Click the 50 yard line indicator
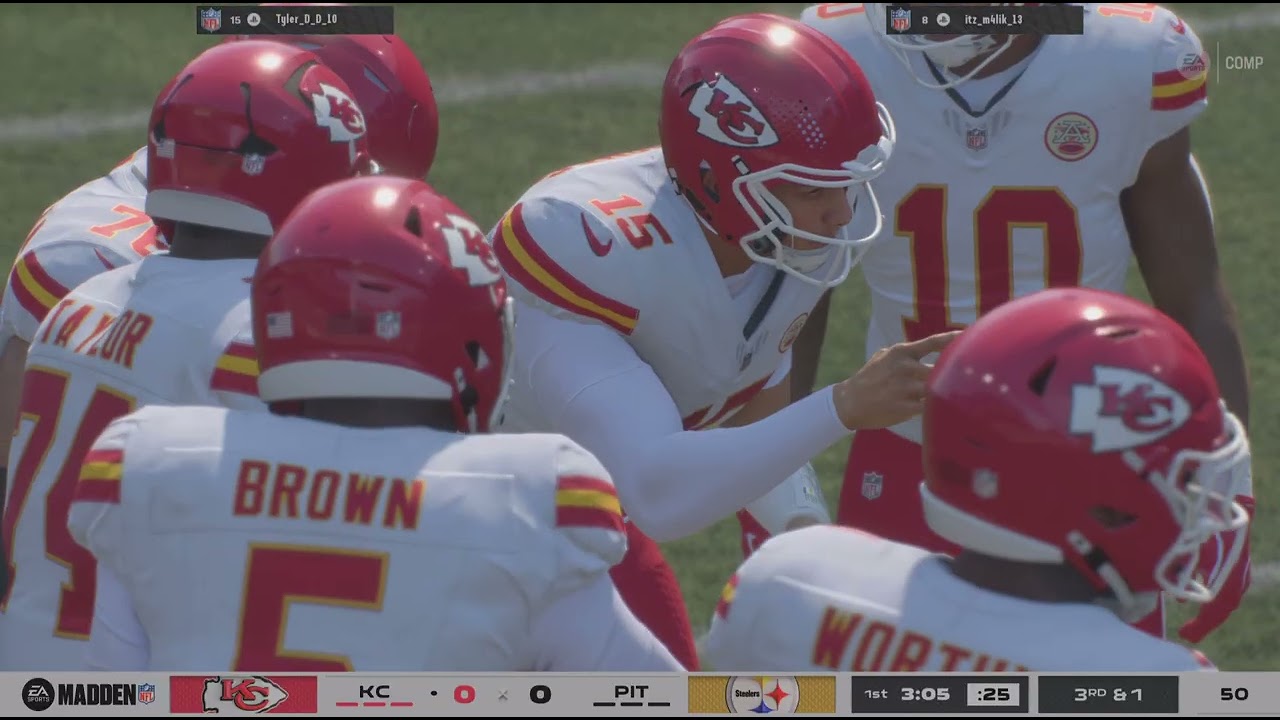1280x720 pixels. pyautogui.click(x=1234, y=694)
